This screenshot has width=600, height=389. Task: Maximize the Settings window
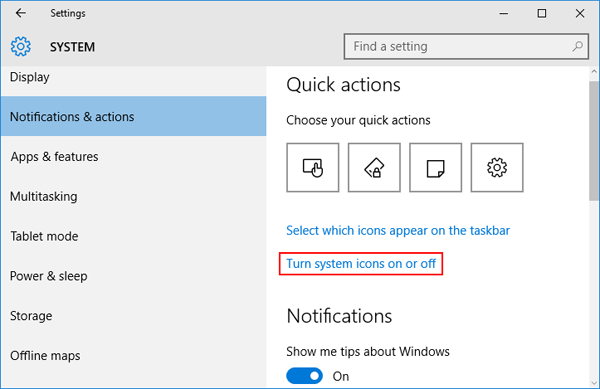click(541, 13)
